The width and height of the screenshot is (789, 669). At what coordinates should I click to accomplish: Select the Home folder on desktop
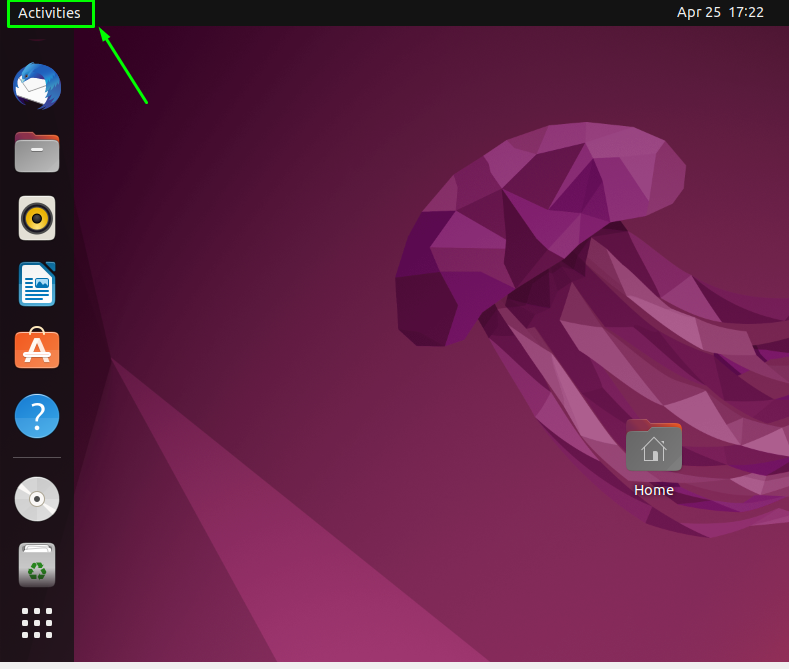click(654, 446)
